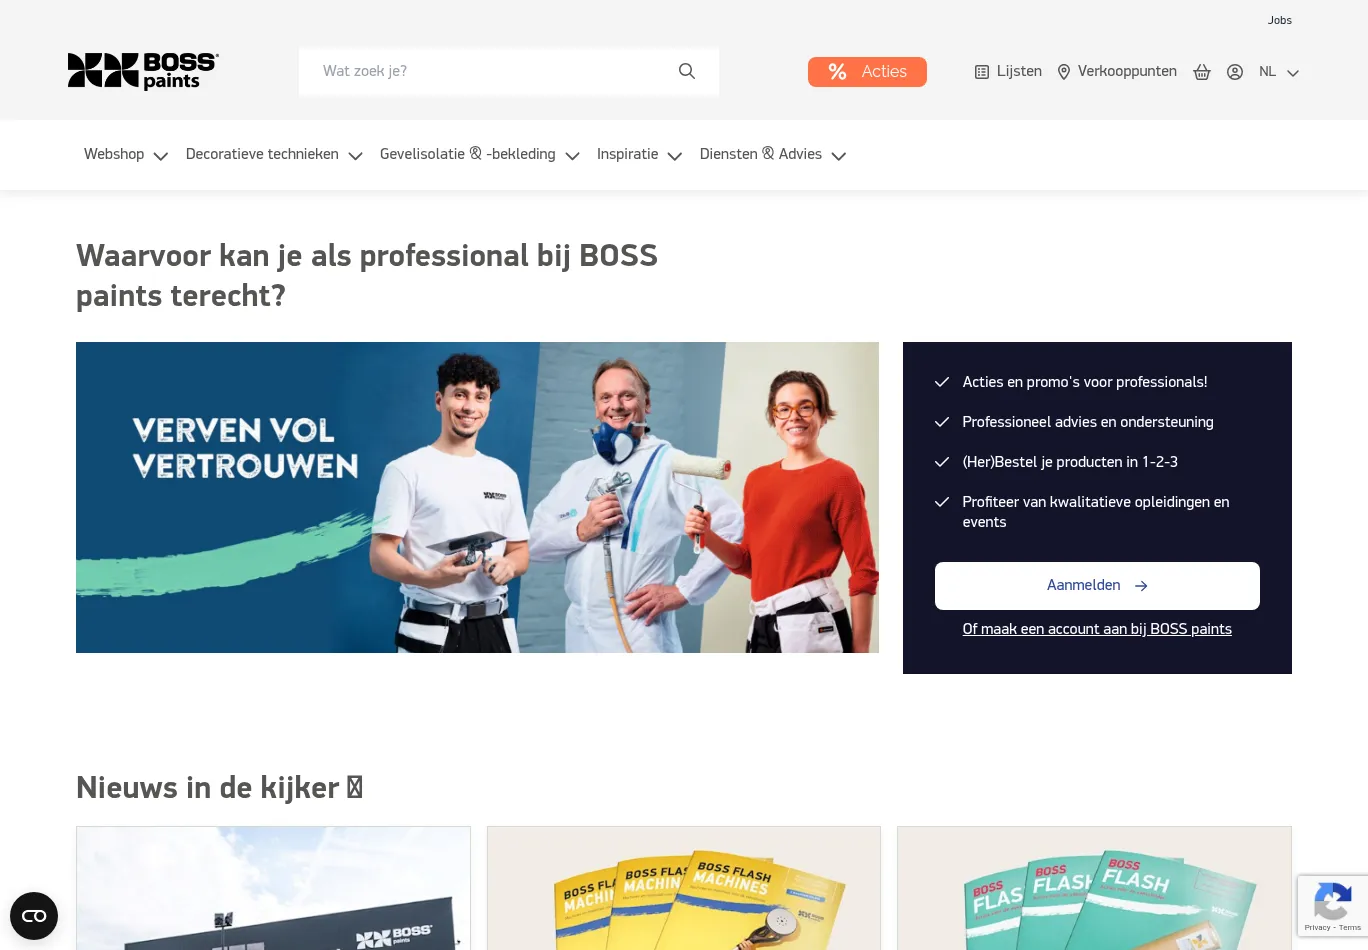Click the Lijsten list icon
Image resolution: width=1368 pixels, height=950 pixels.
982,72
